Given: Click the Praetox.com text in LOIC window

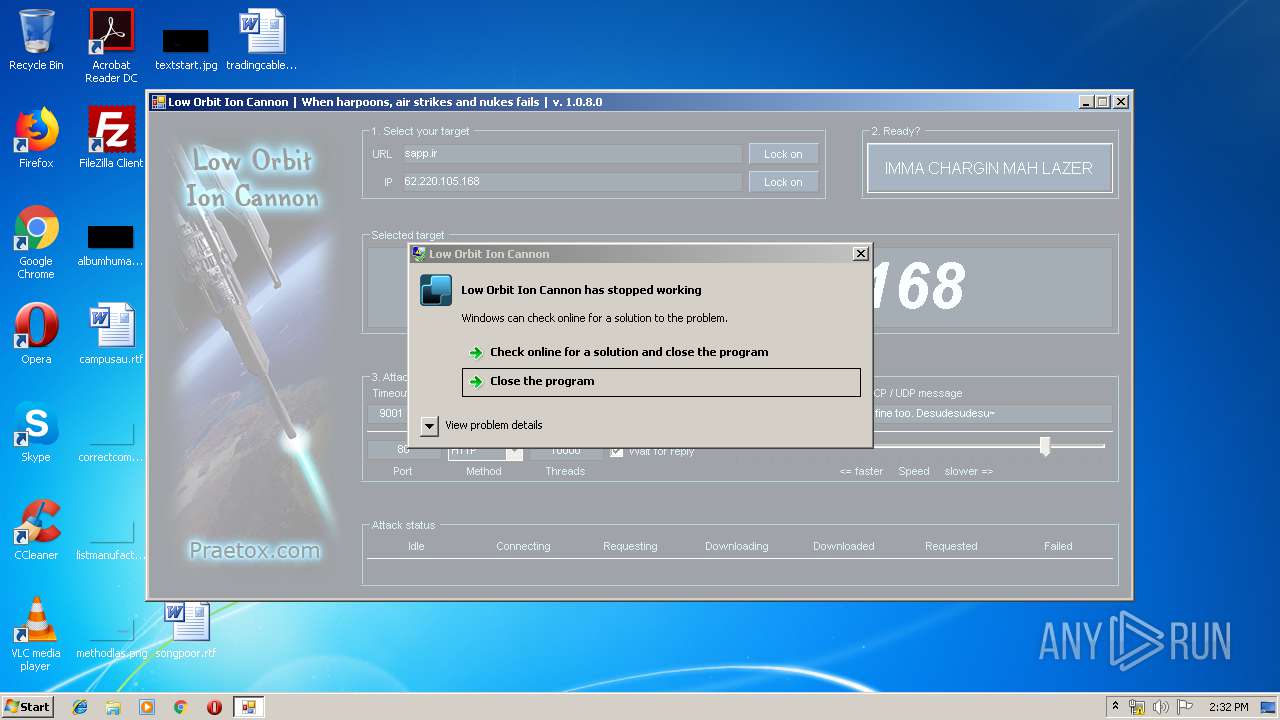Looking at the screenshot, I should 255,550.
